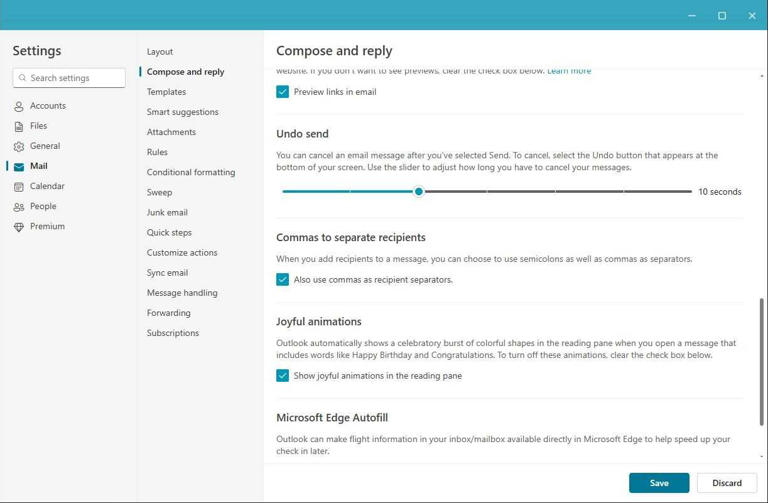The image size is (768, 503).
Task: Click the '10 seconds' value text
Action: pyautogui.click(x=720, y=192)
